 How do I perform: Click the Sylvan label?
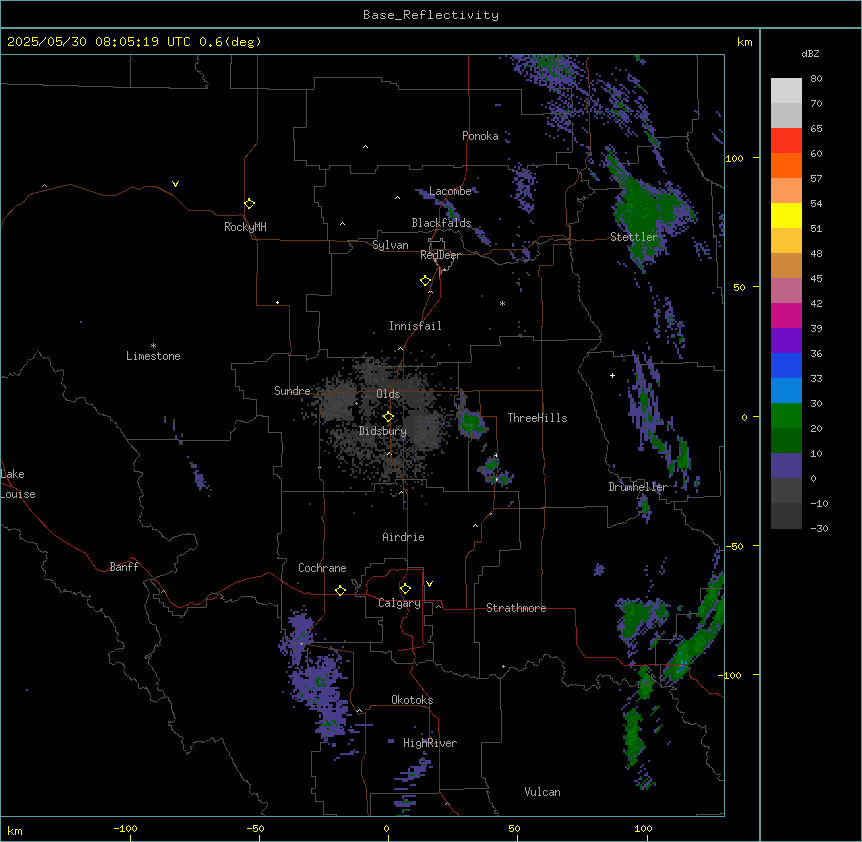[x=390, y=245]
